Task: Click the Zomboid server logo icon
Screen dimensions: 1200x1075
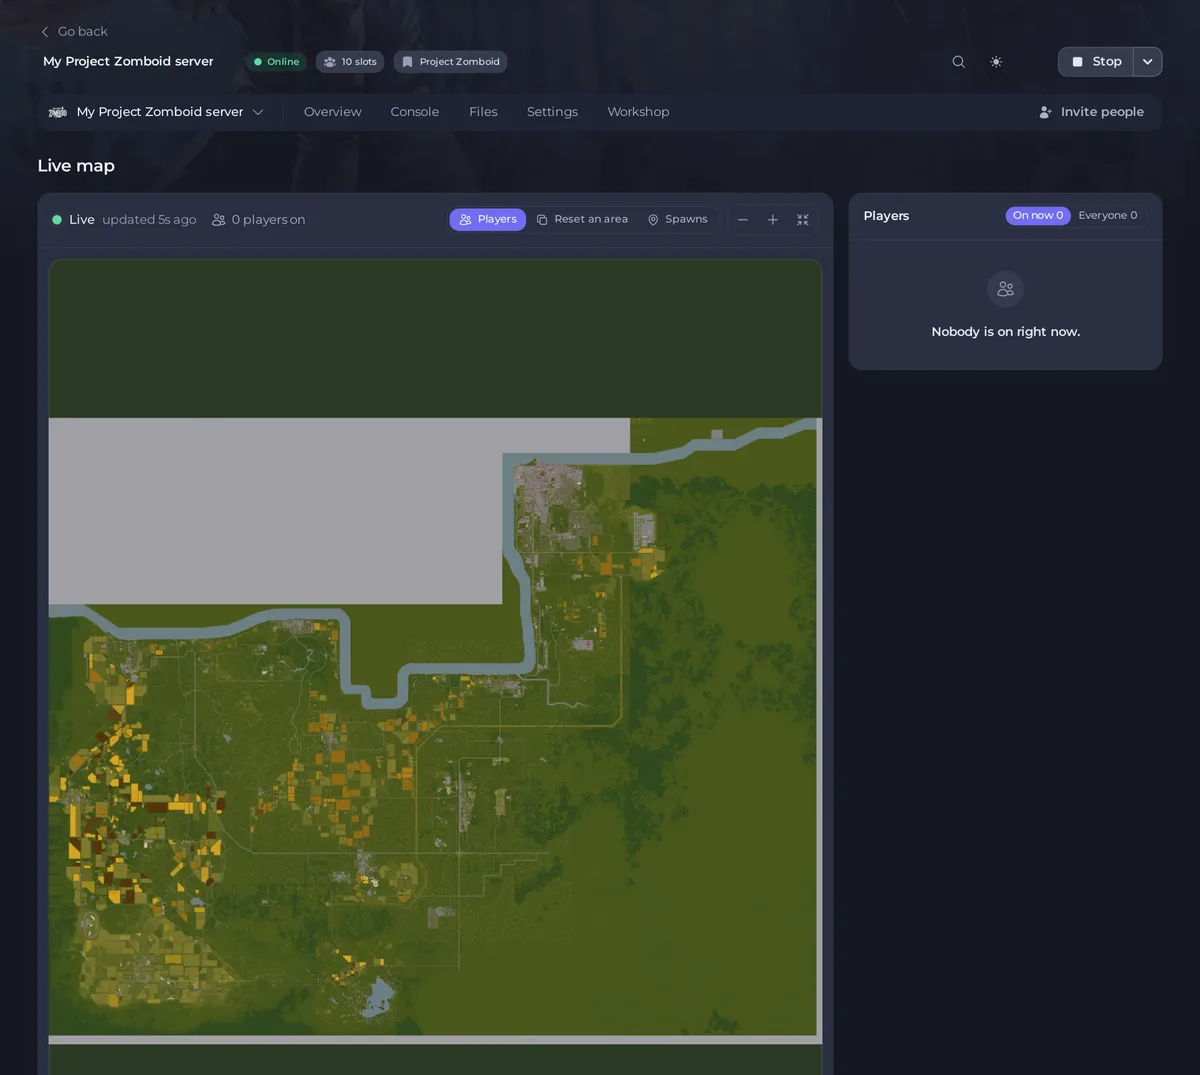Action: click(x=58, y=112)
